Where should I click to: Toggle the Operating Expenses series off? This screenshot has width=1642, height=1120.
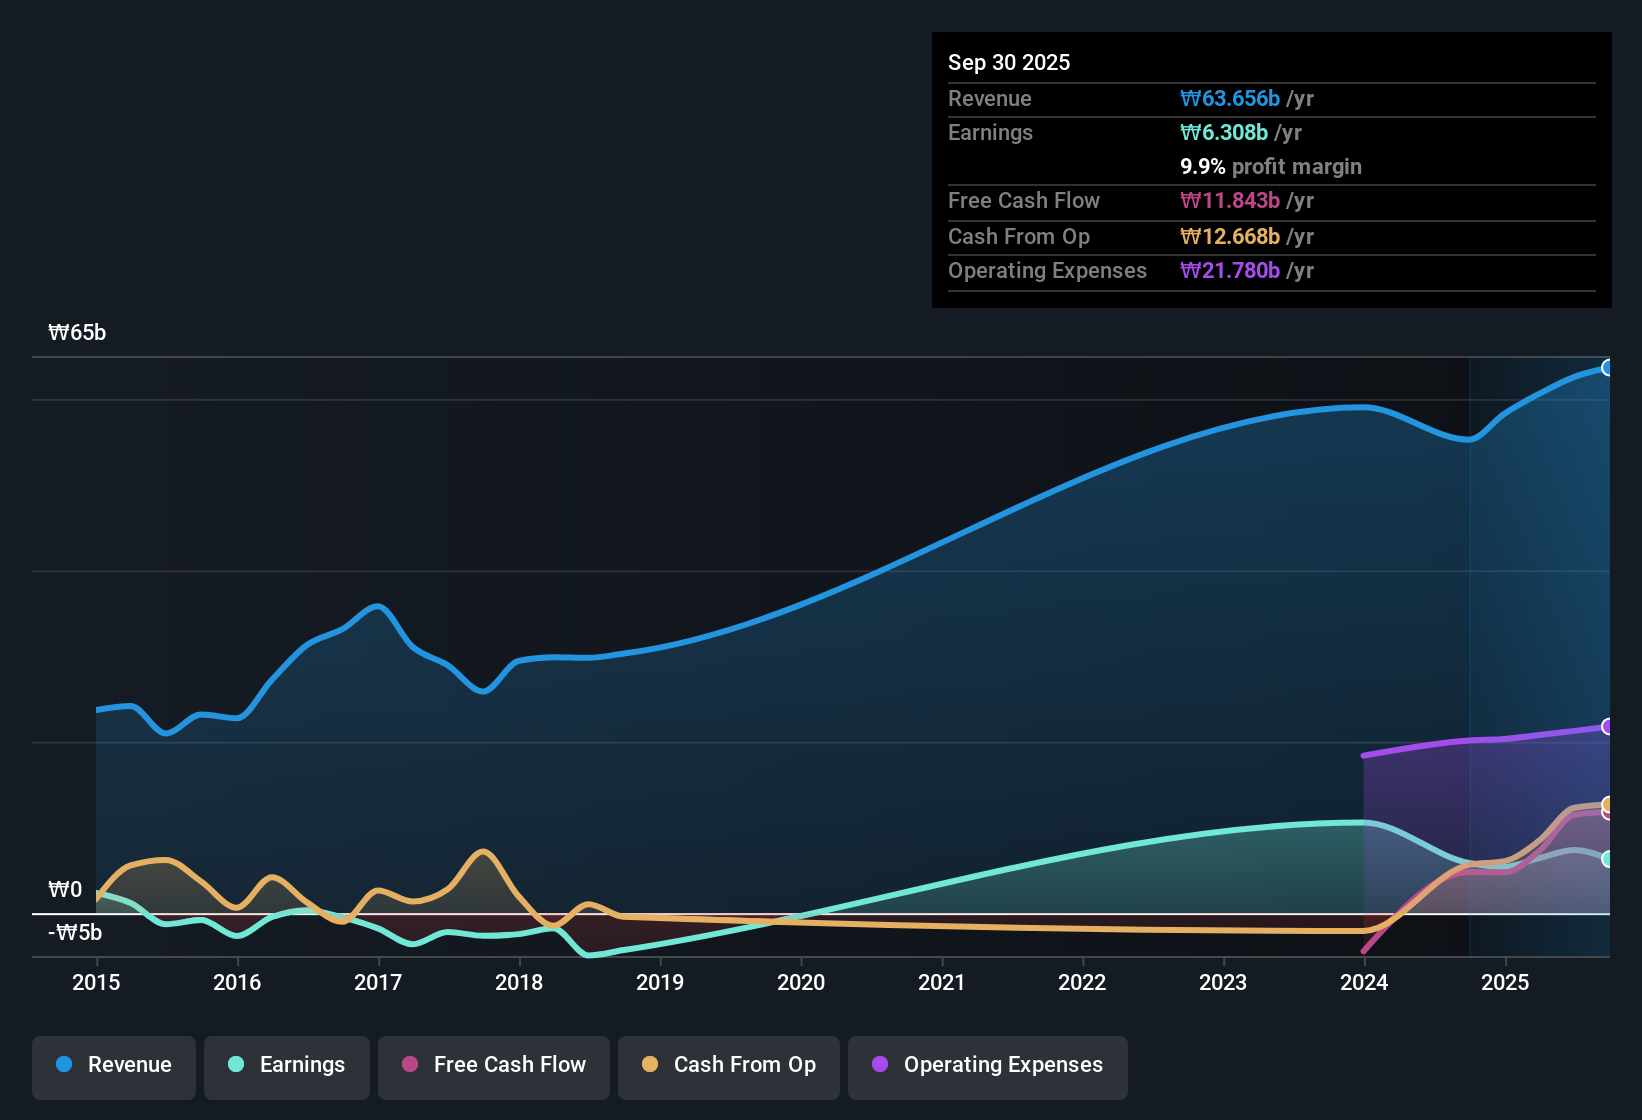pos(987,1066)
